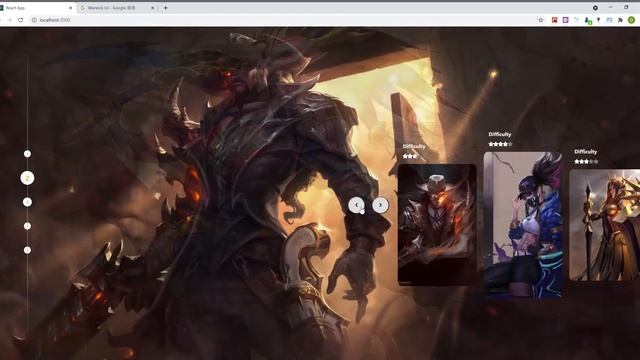Click the previous slide arrow button
Viewport: 640px width, 360px height.
(356, 205)
